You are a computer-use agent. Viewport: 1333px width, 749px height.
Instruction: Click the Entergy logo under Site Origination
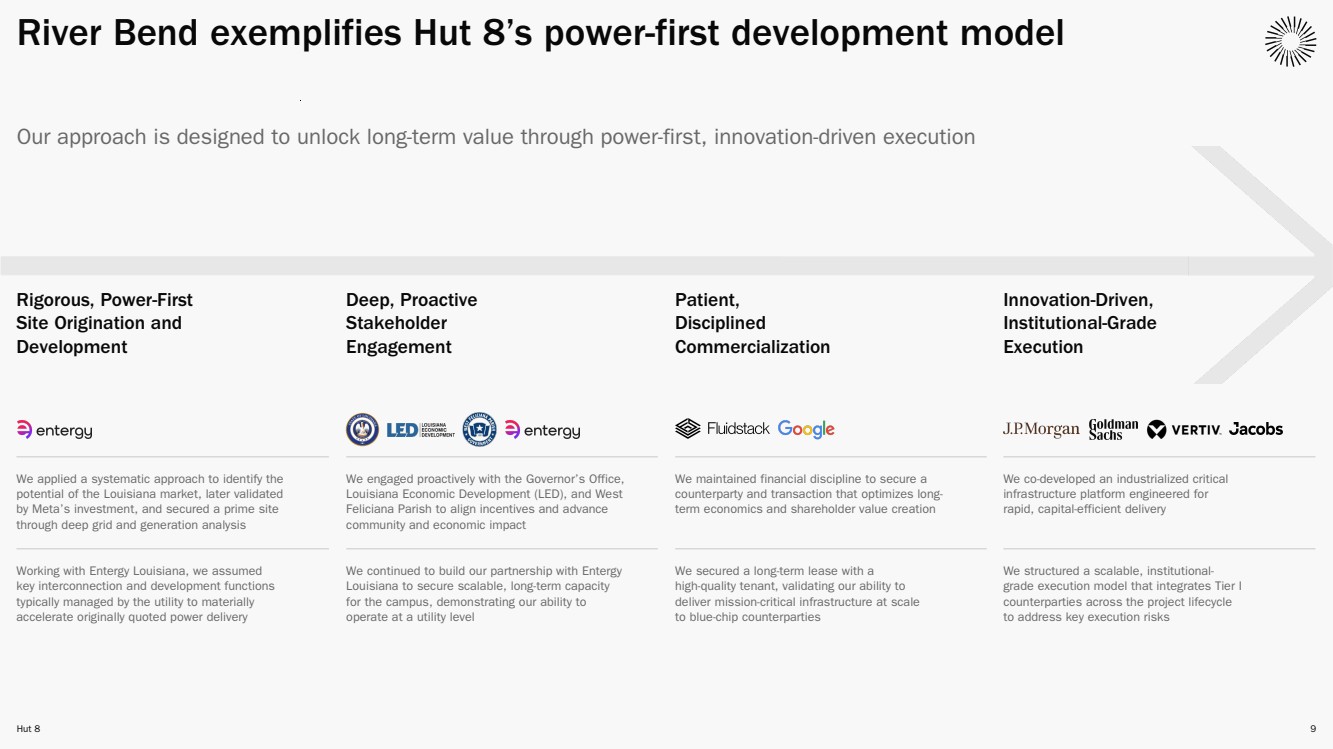[55, 430]
